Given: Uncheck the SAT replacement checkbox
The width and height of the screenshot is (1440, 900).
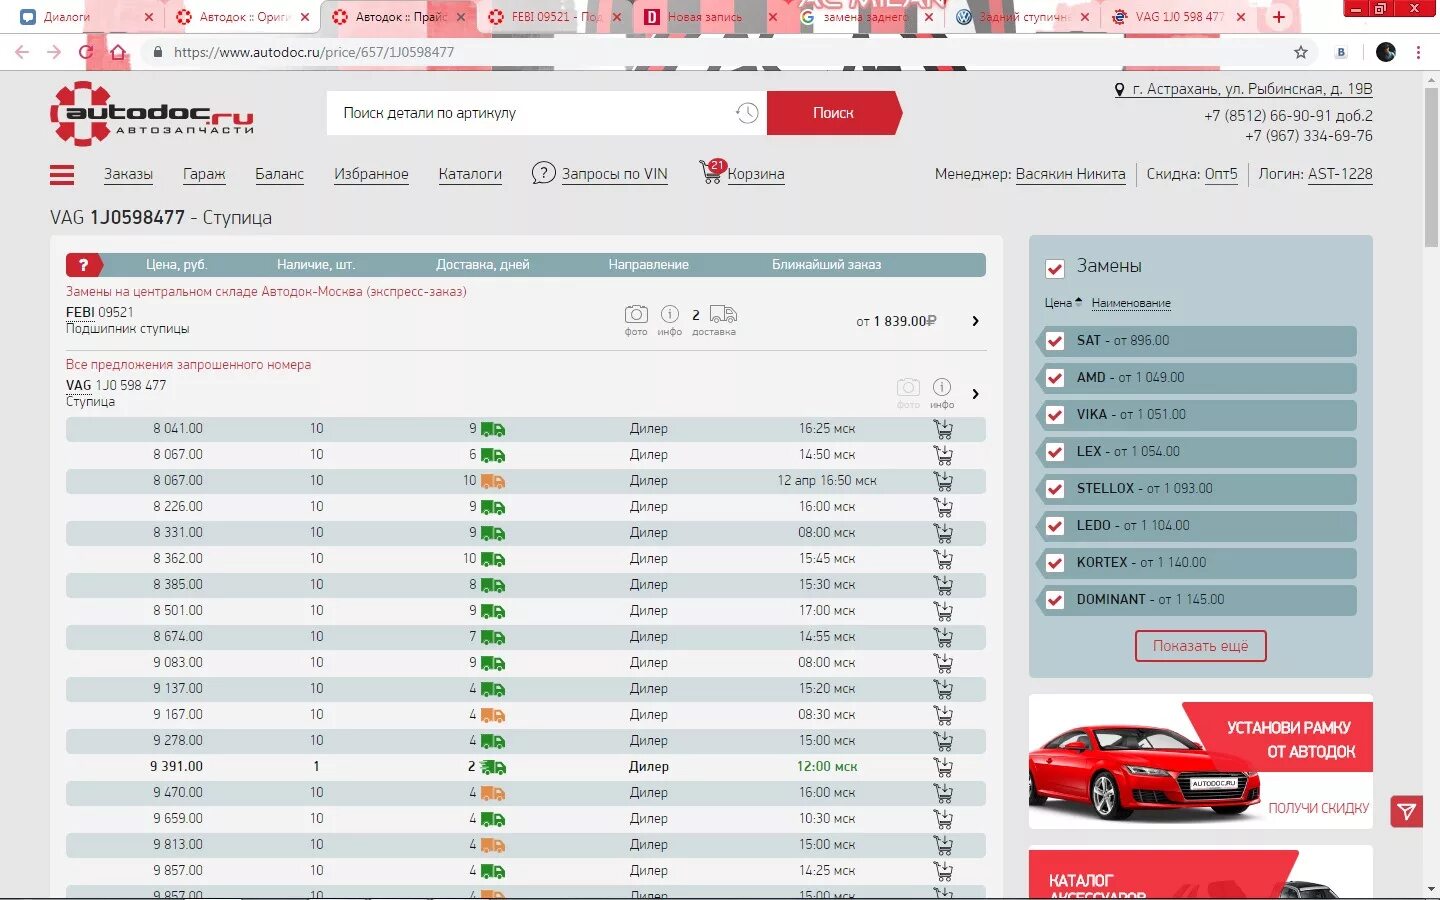Looking at the screenshot, I should click(x=1055, y=341).
